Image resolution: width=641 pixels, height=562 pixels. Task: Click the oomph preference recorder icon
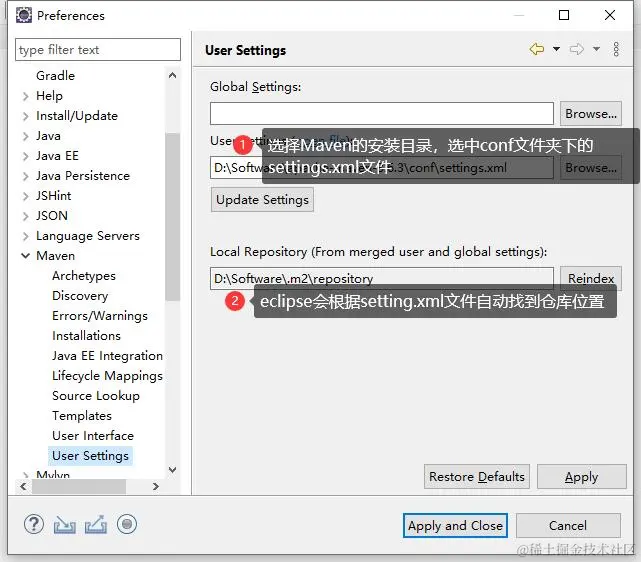pos(127,524)
